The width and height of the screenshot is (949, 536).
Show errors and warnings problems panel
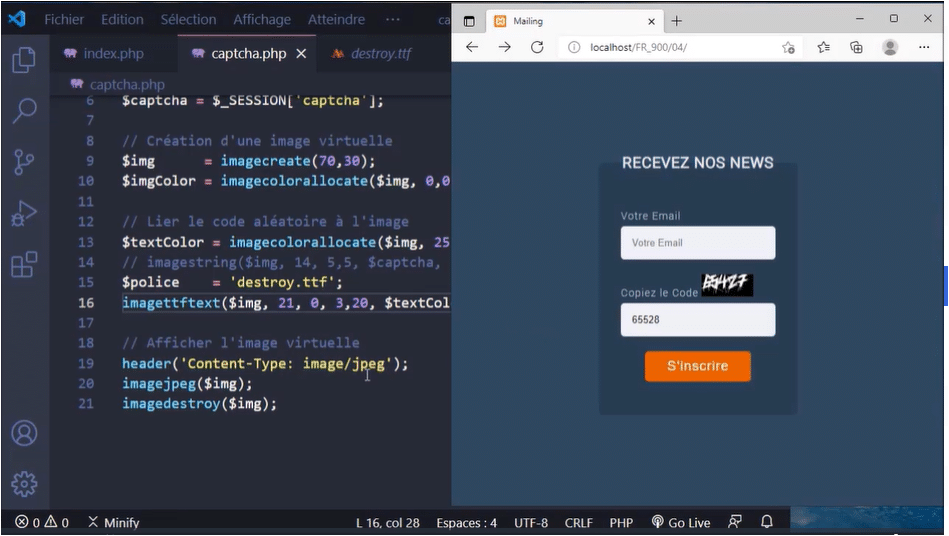click(42, 522)
